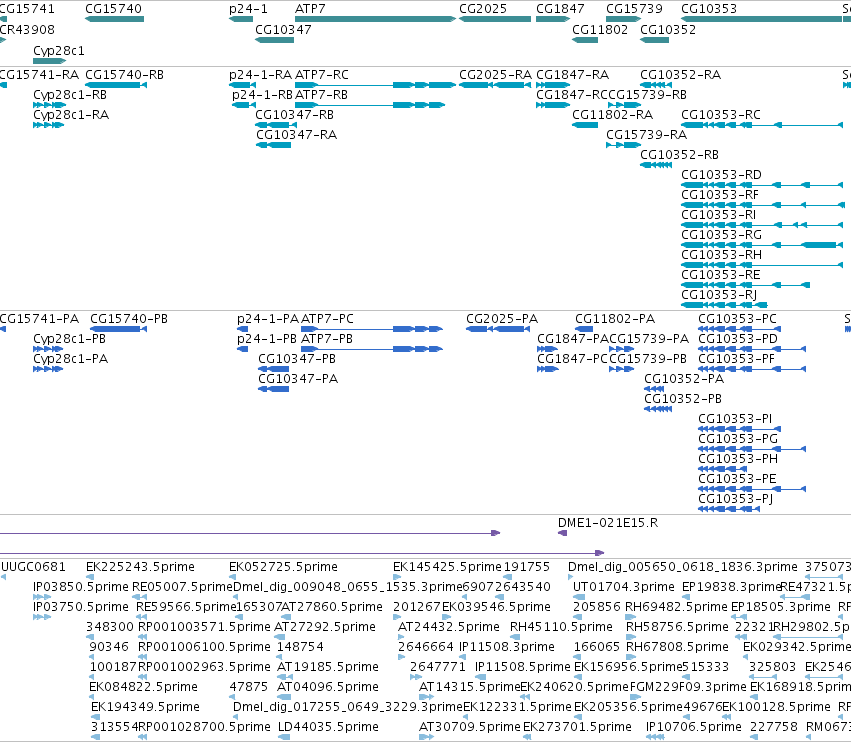Click the CG15740 gene label
The width and height of the screenshot is (851, 742).
tap(113, 9)
